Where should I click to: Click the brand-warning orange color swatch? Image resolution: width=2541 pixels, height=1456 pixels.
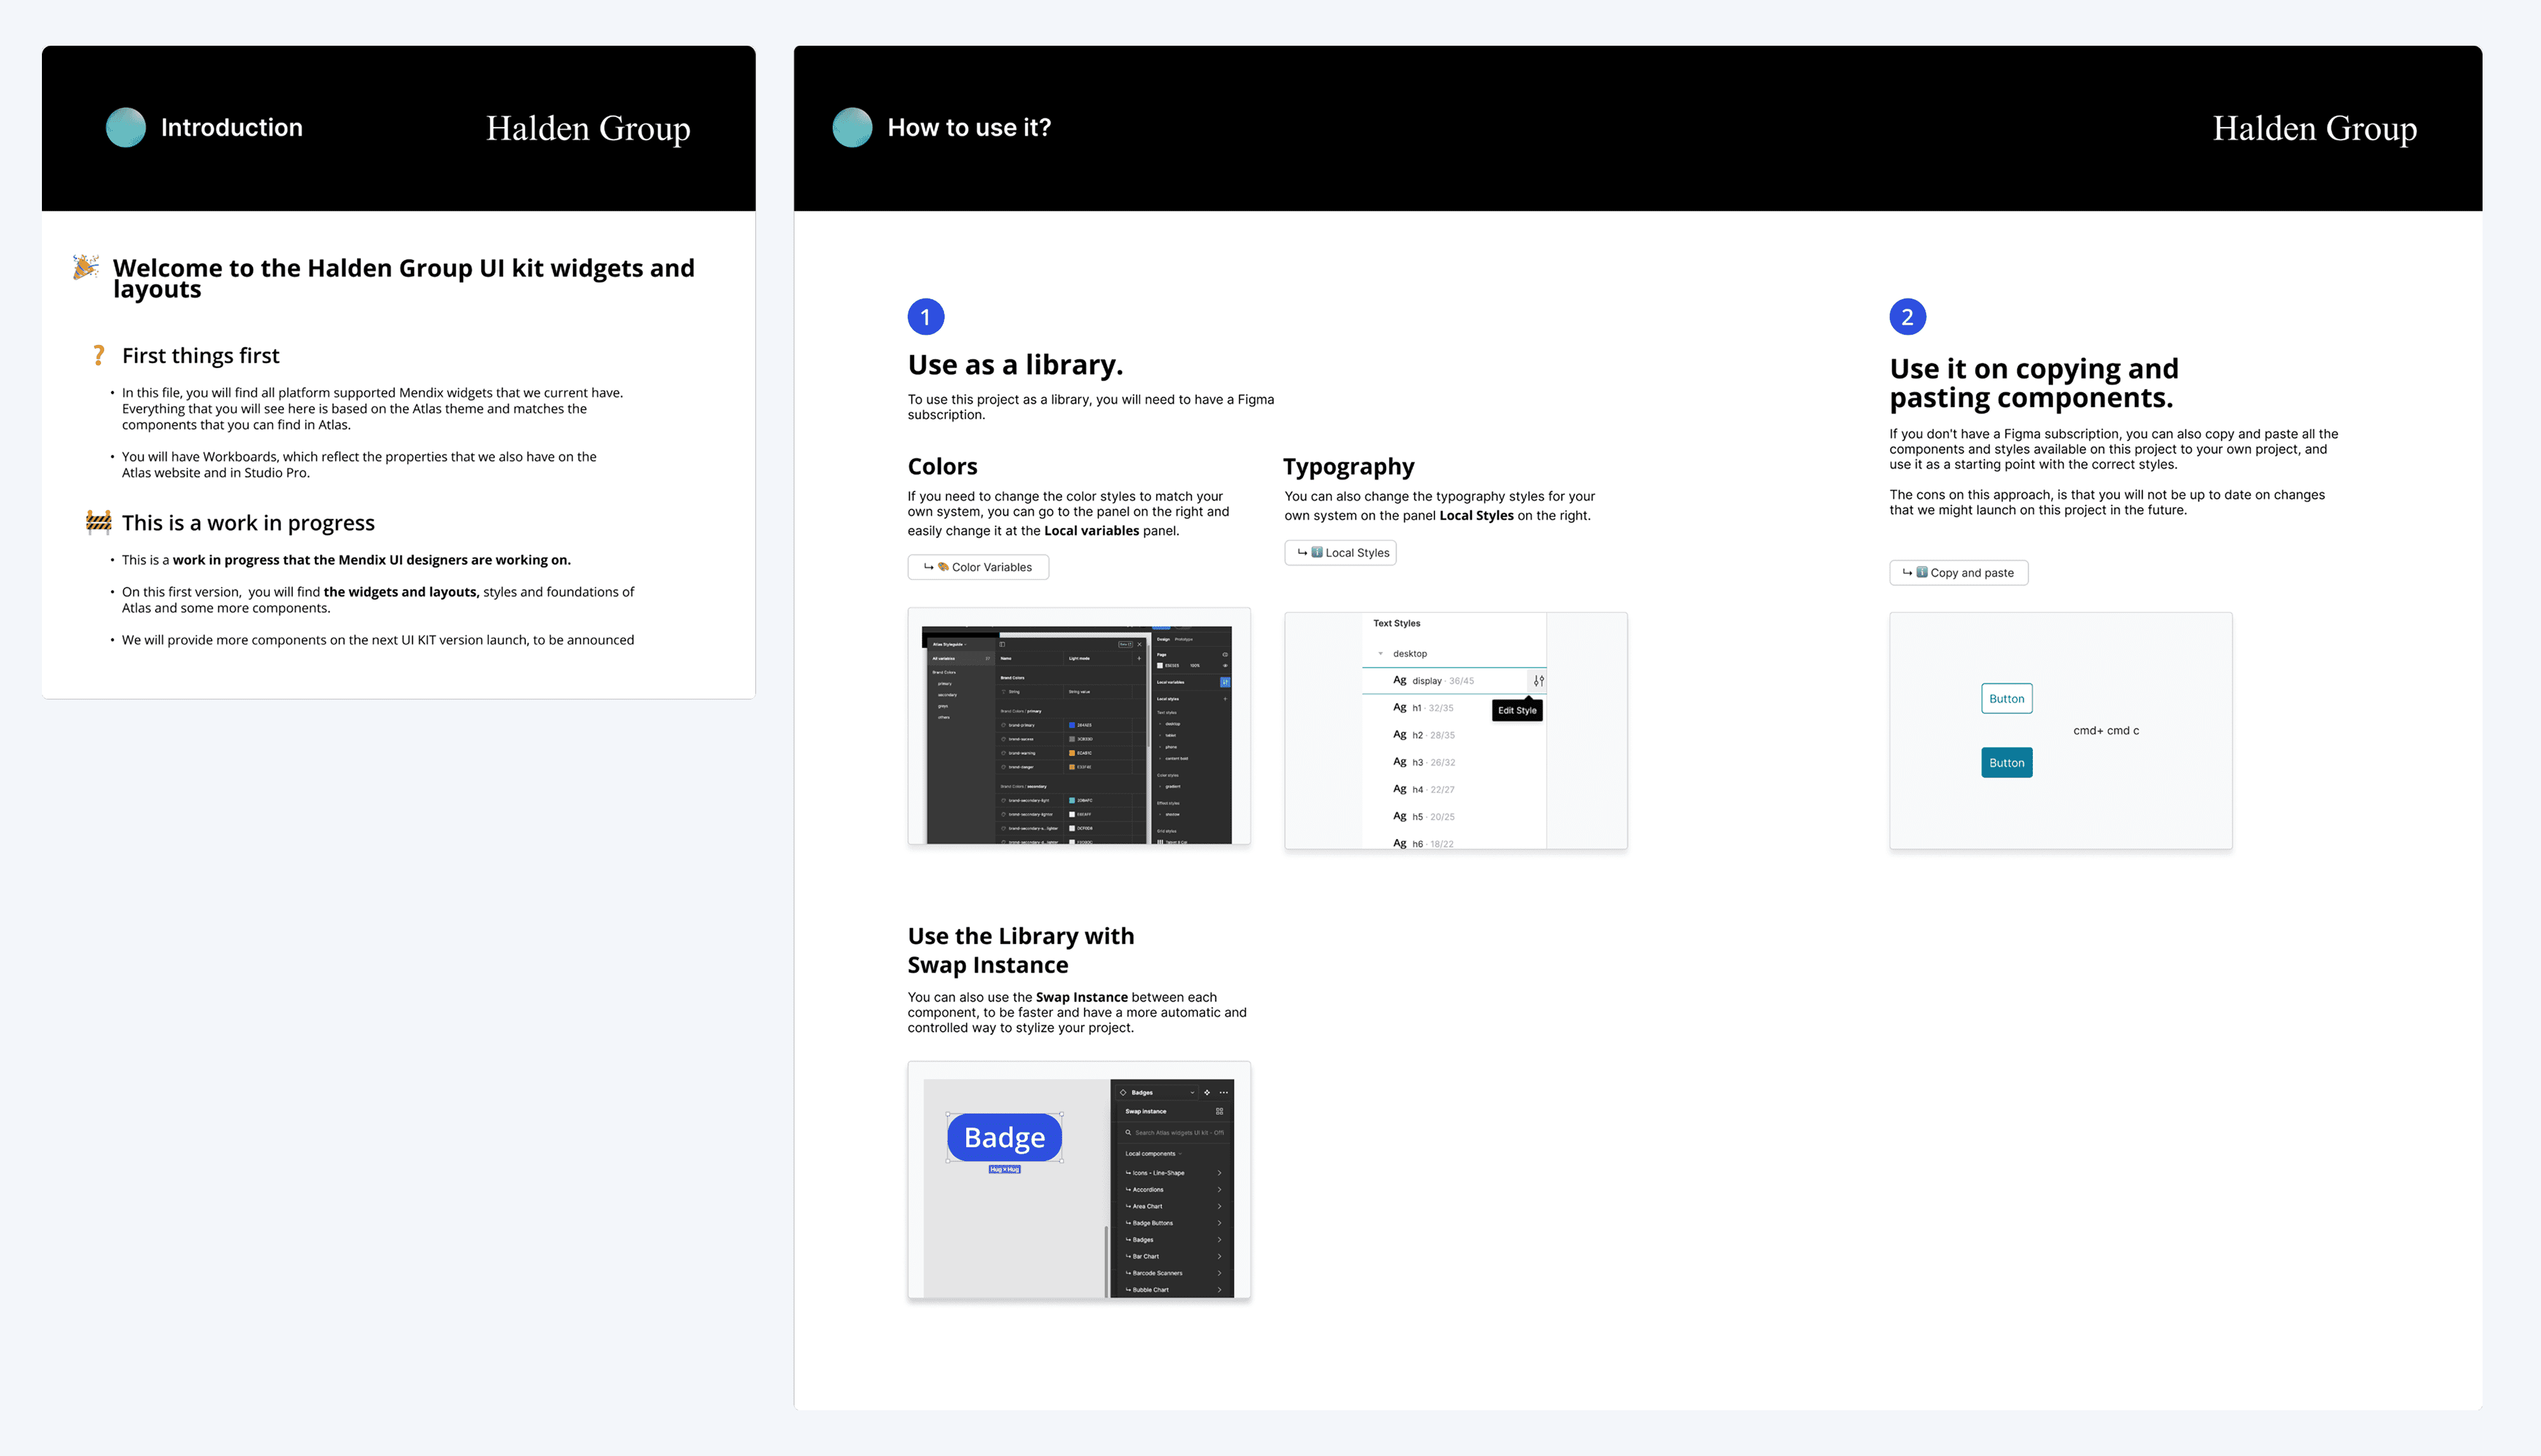[x=1072, y=753]
